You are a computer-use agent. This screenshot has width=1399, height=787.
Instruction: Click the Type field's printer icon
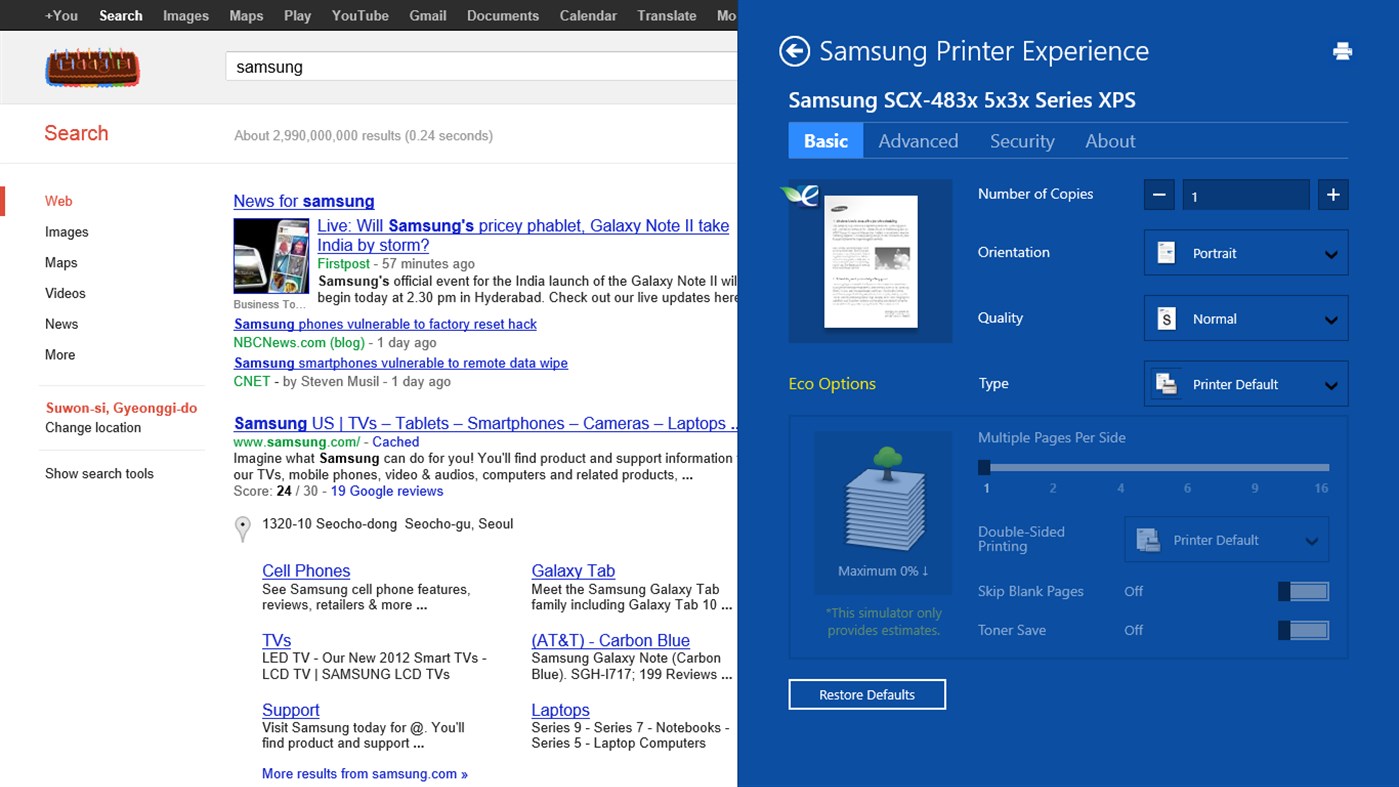pos(1166,383)
